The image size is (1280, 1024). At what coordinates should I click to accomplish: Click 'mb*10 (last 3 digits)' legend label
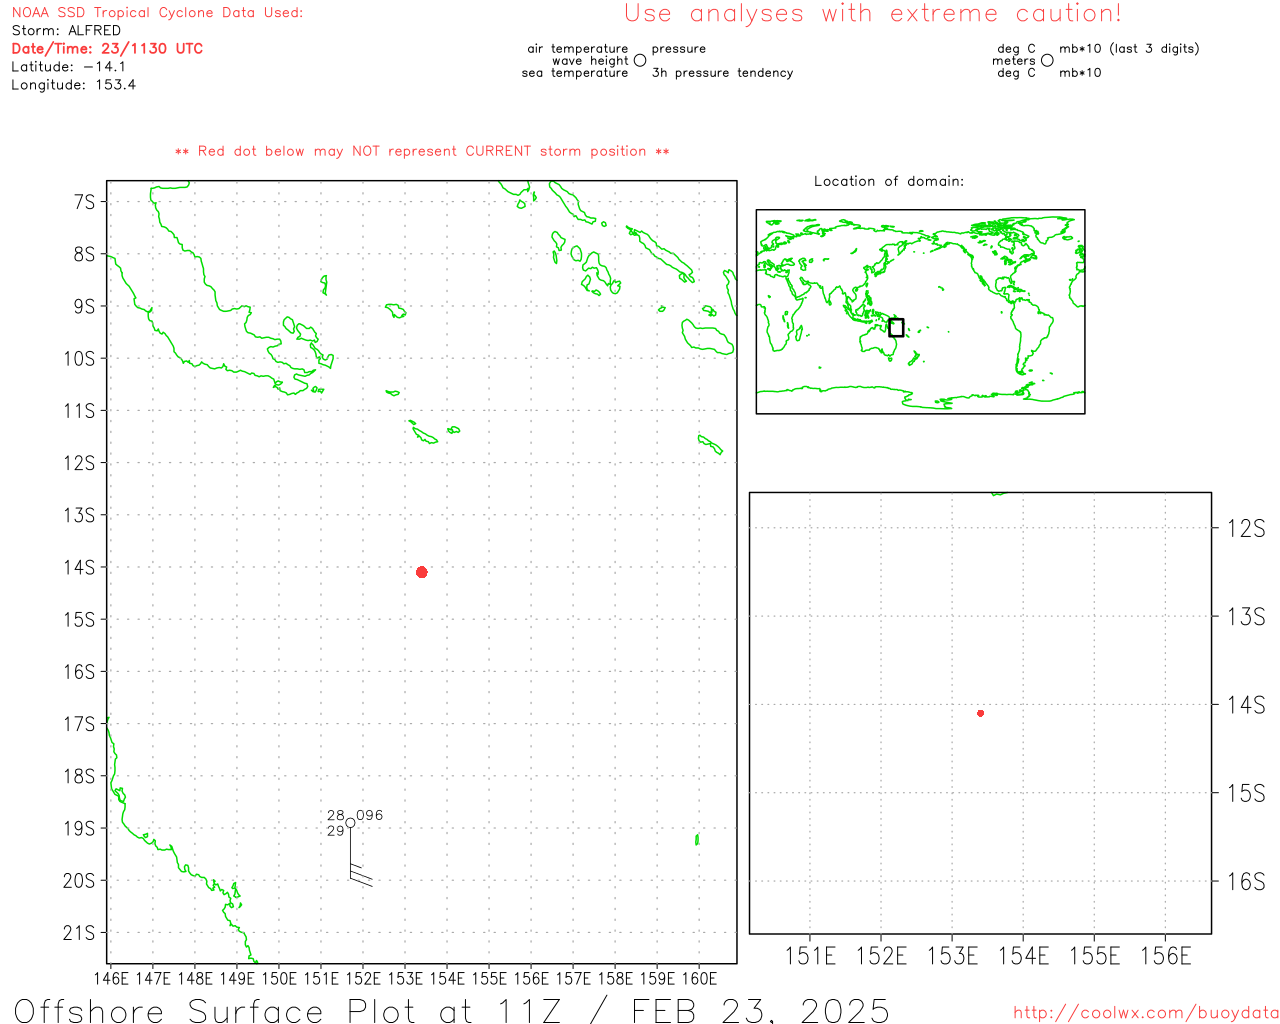pos(1129,49)
